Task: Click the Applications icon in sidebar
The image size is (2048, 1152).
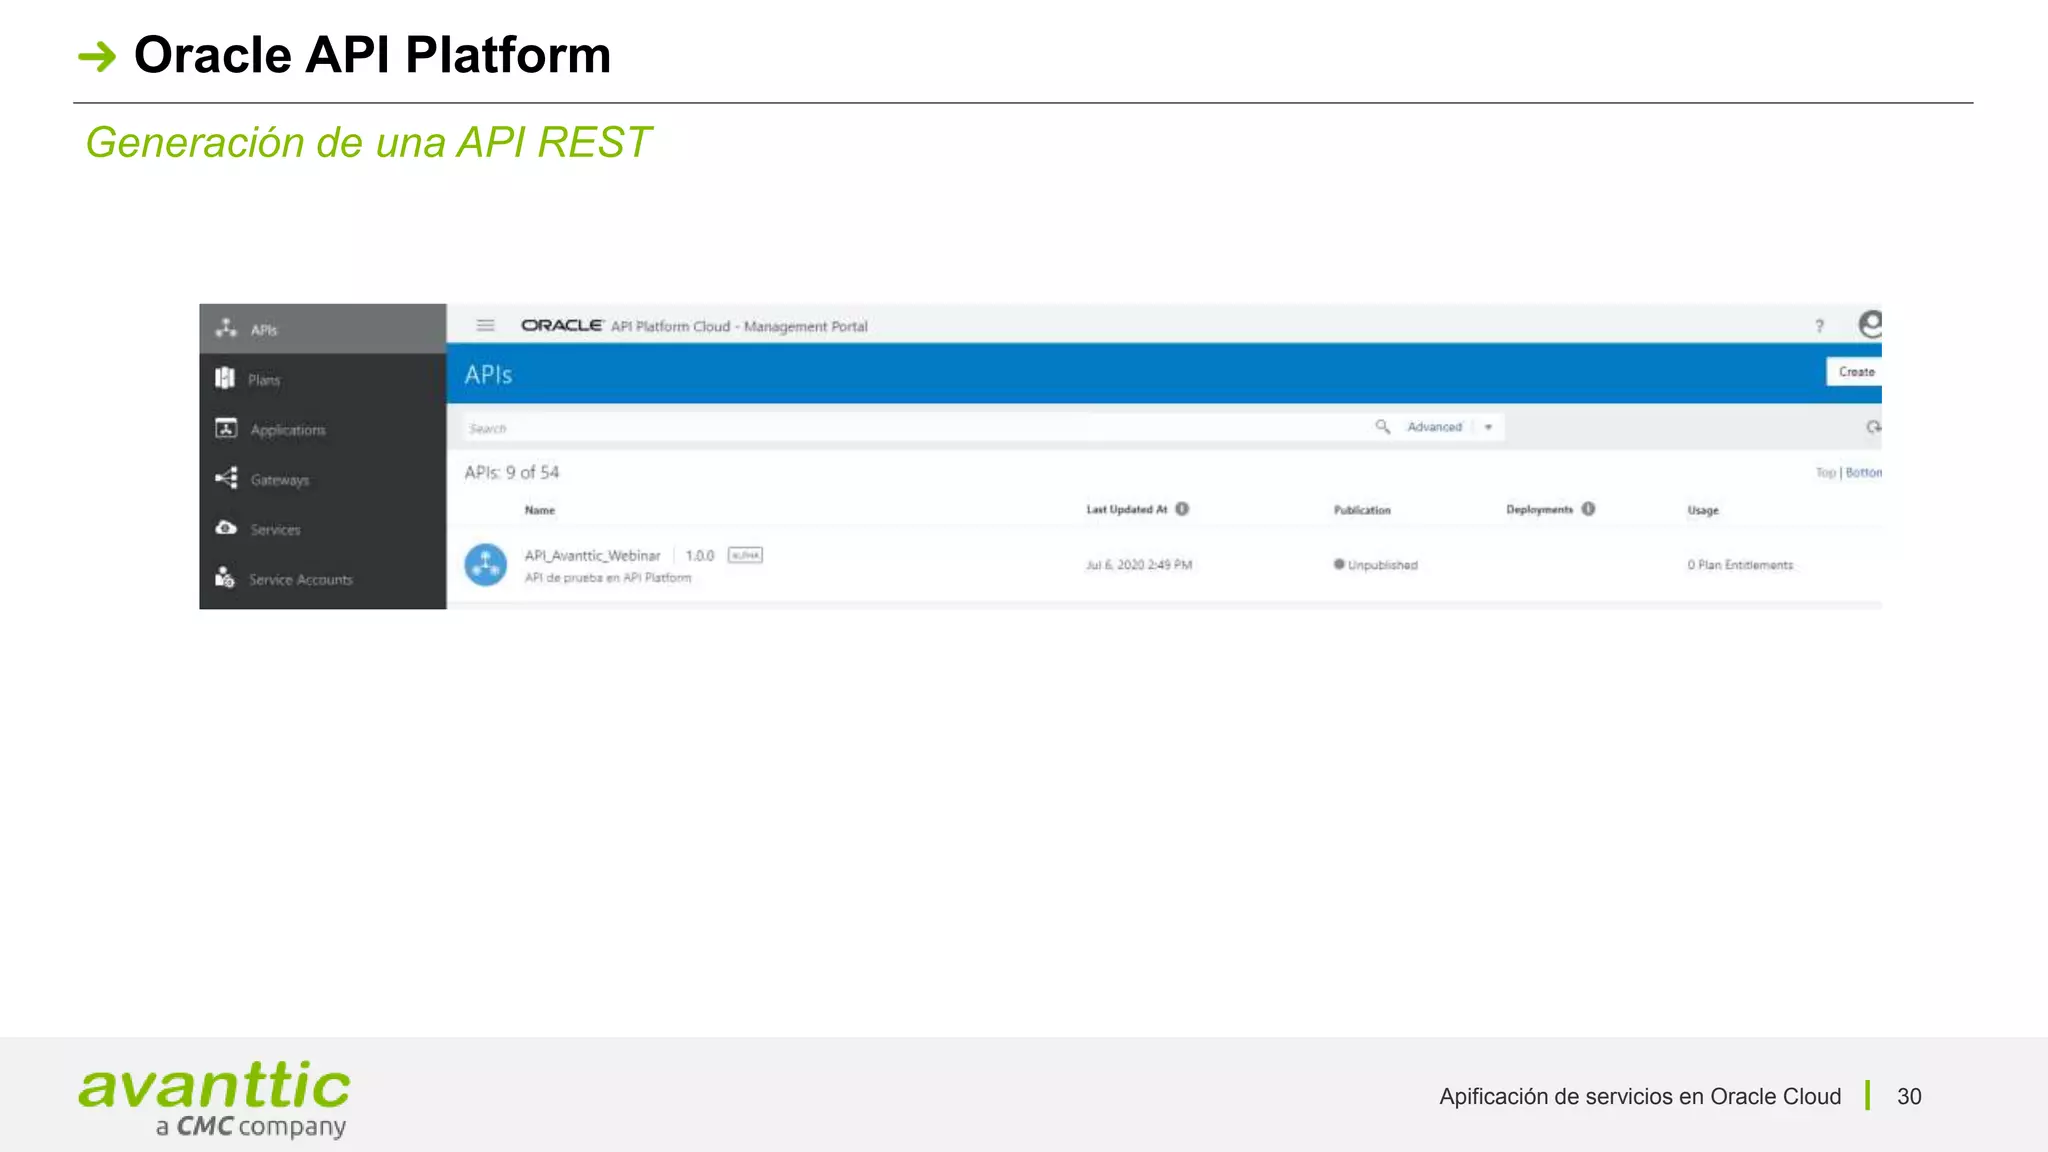Action: click(x=226, y=428)
